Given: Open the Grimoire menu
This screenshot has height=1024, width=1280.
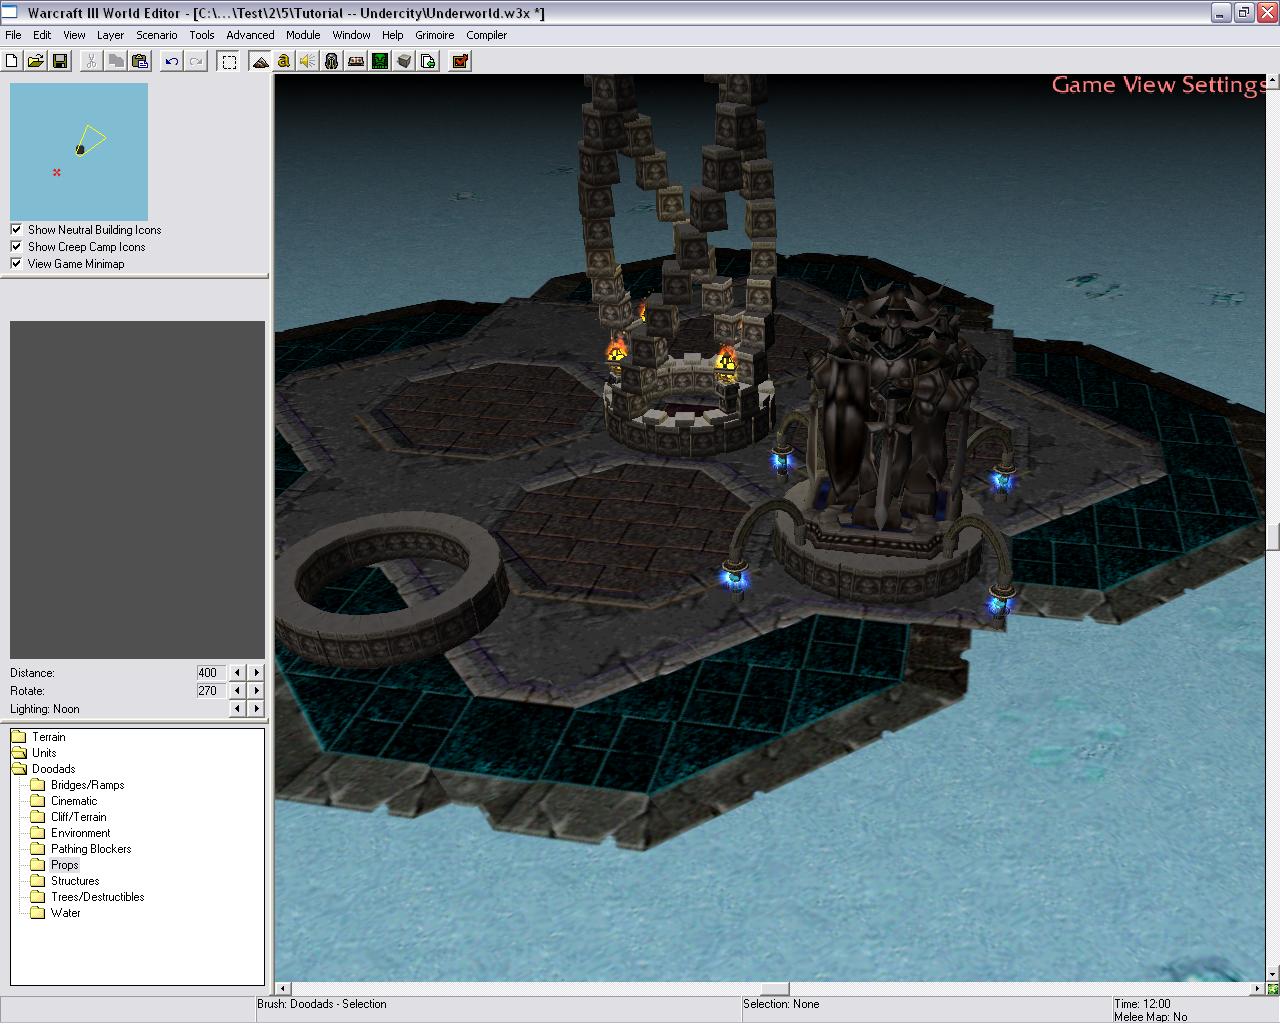Looking at the screenshot, I should tap(434, 35).
